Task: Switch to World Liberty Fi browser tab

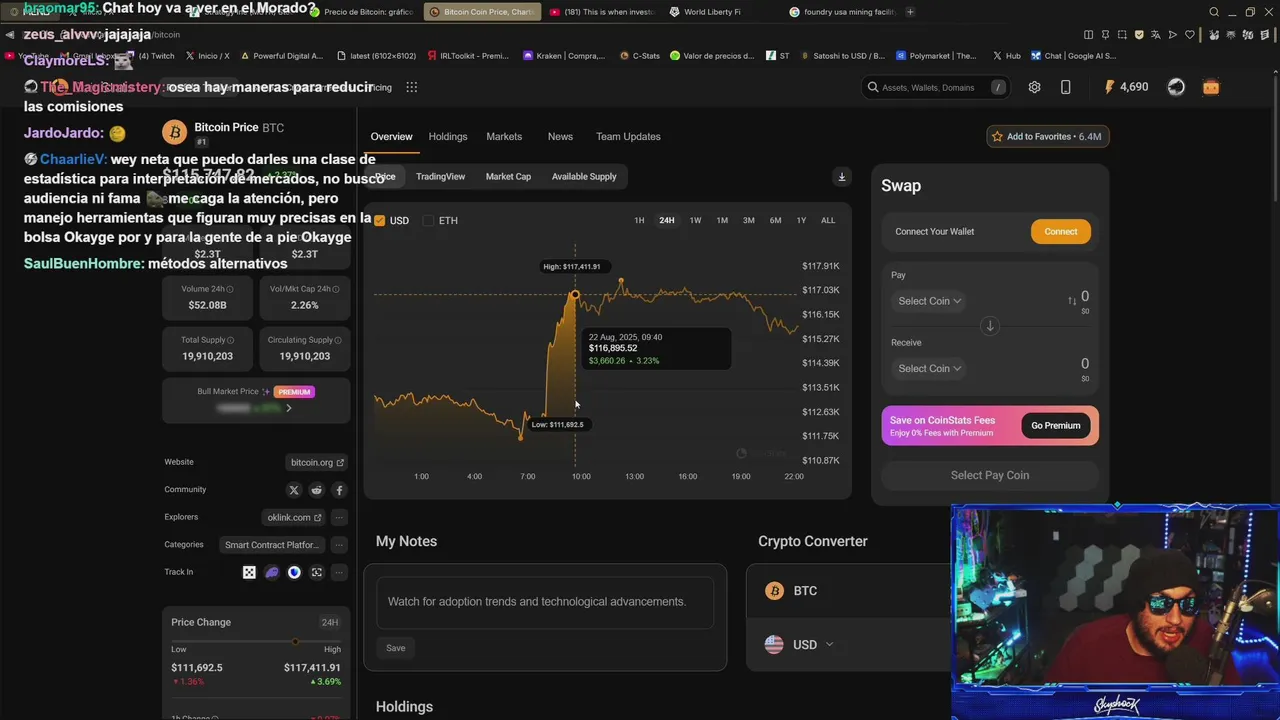Action: tap(712, 12)
